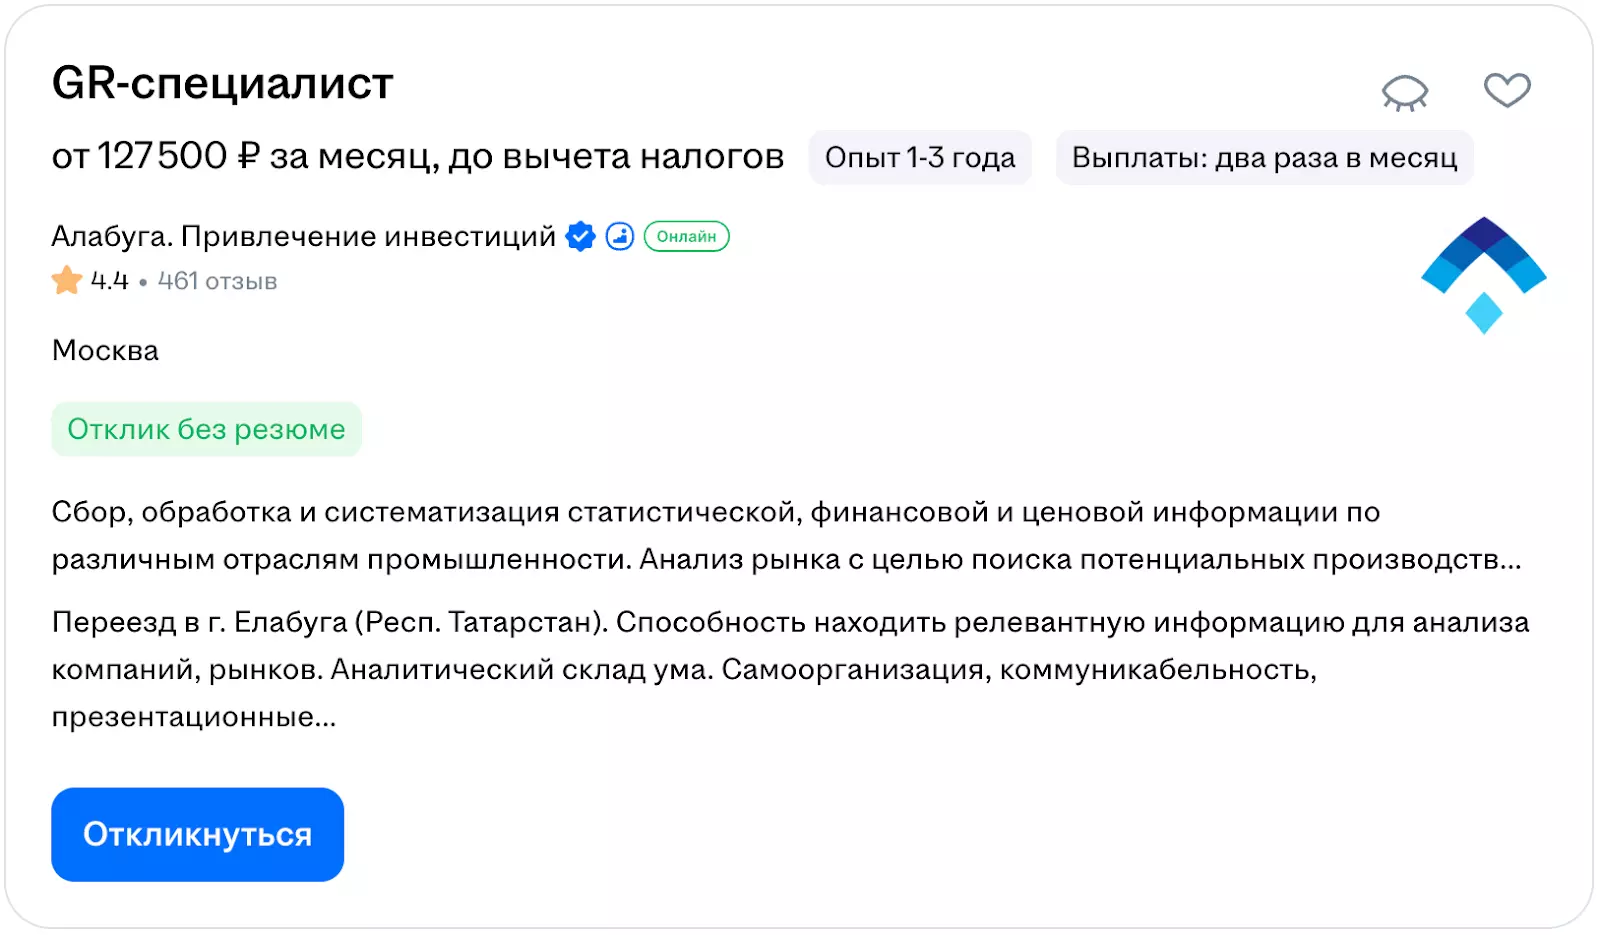Viewport: 1600px width, 935px height.
Task: Add the vacancy to favorites with the heart
Action: tap(1506, 90)
